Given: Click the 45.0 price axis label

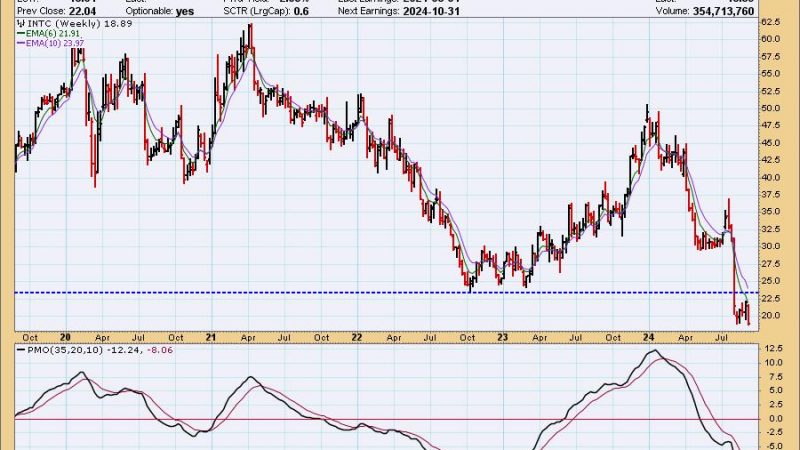Looking at the screenshot, I should pyautogui.click(x=770, y=143).
